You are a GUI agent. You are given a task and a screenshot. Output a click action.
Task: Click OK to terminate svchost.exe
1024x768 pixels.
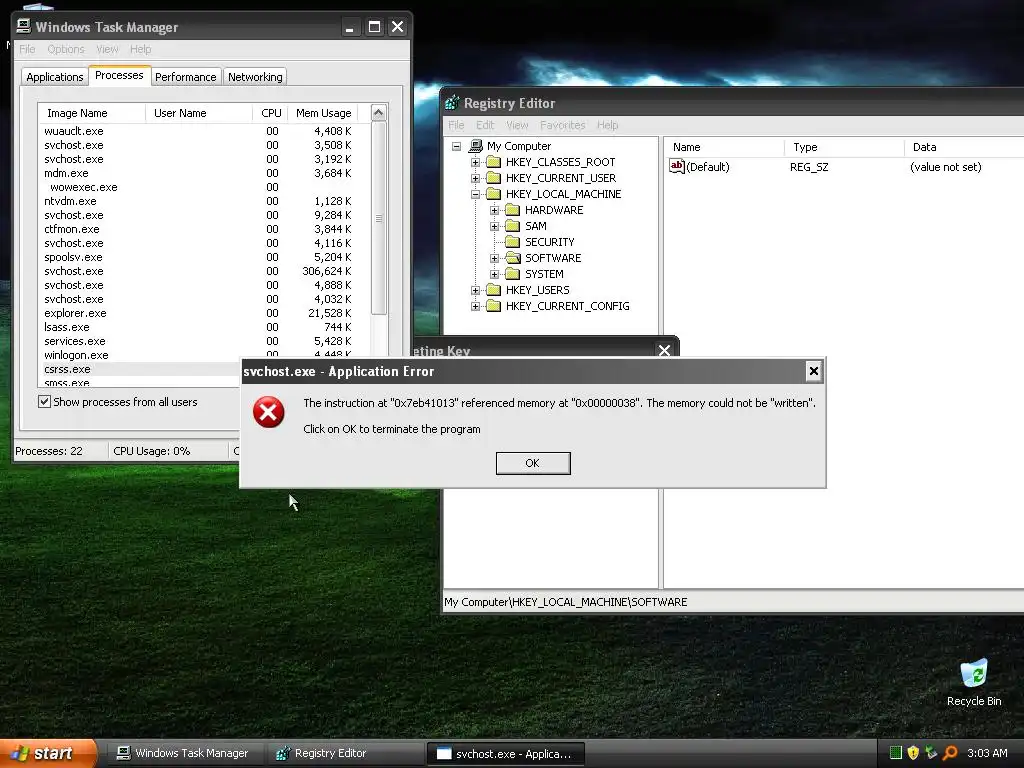(533, 463)
